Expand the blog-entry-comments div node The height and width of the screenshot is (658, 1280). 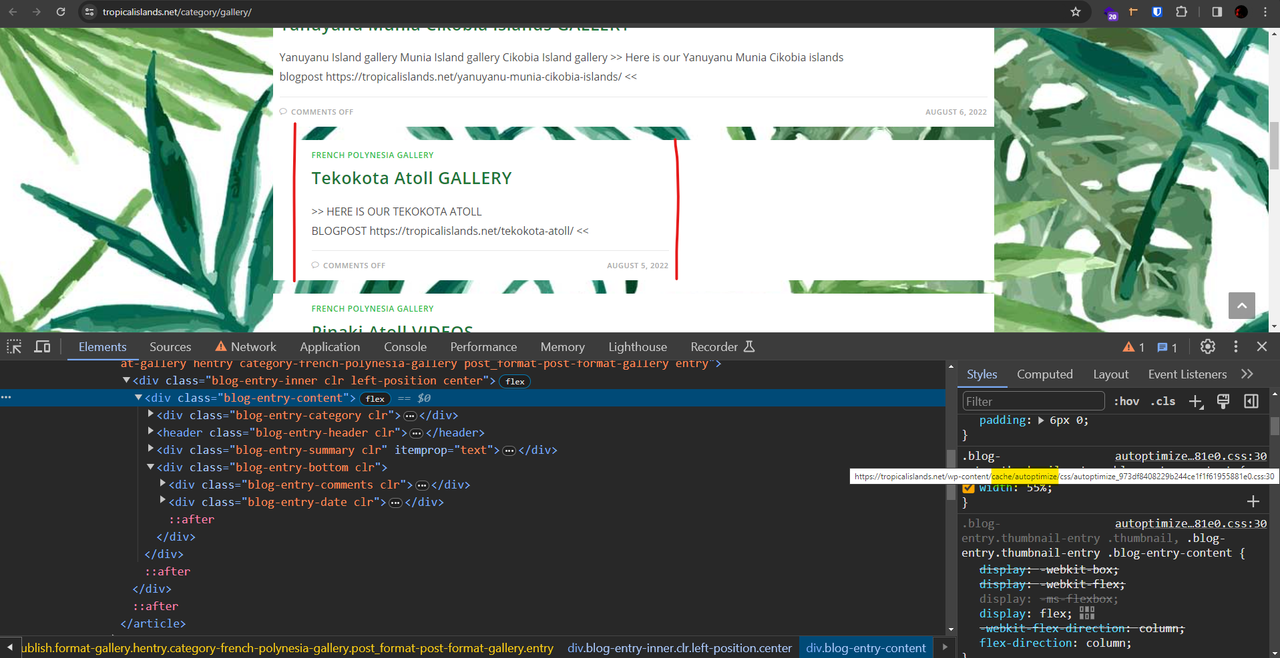163,485
